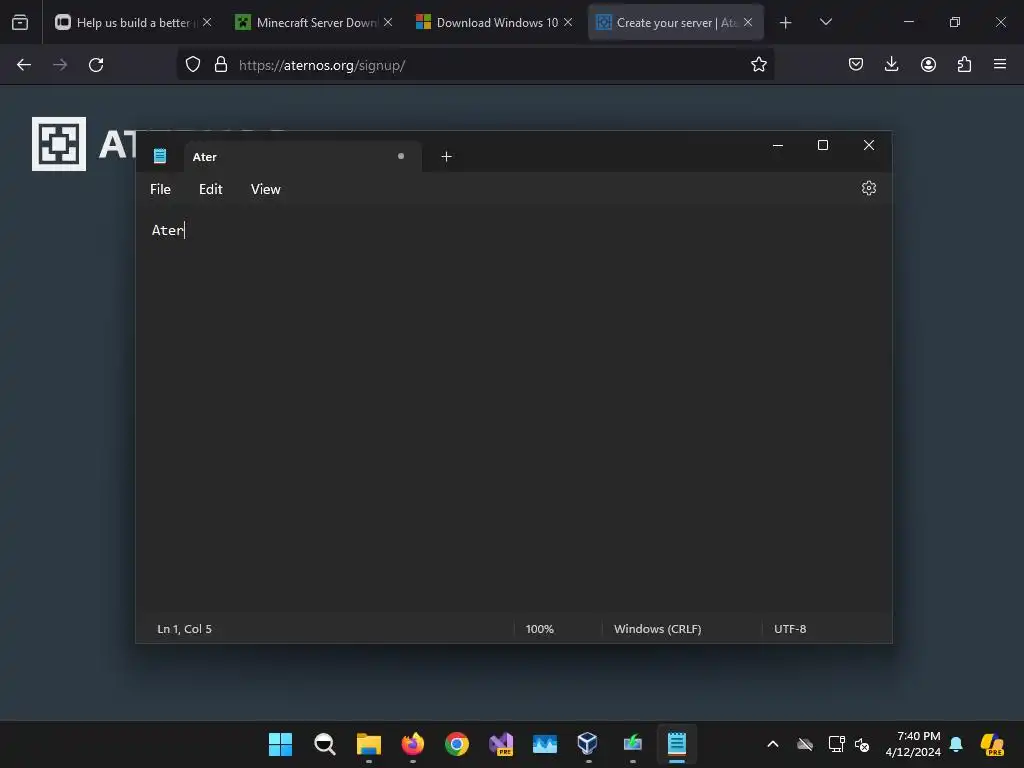Show hidden system tray icons
Image resolution: width=1024 pixels, height=768 pixels.
pyautogui.click(x=773, y=744)
